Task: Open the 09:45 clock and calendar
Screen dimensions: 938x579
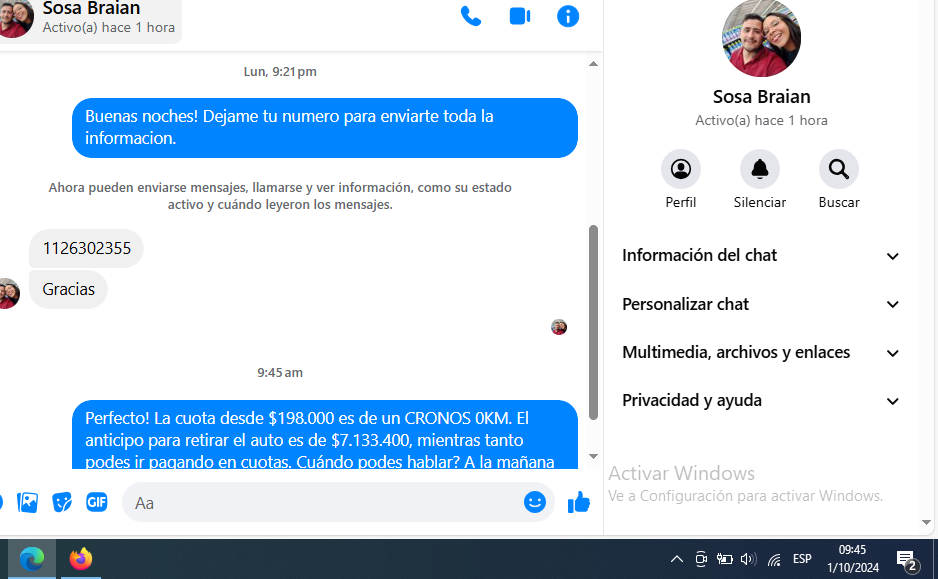Action: 852,559
